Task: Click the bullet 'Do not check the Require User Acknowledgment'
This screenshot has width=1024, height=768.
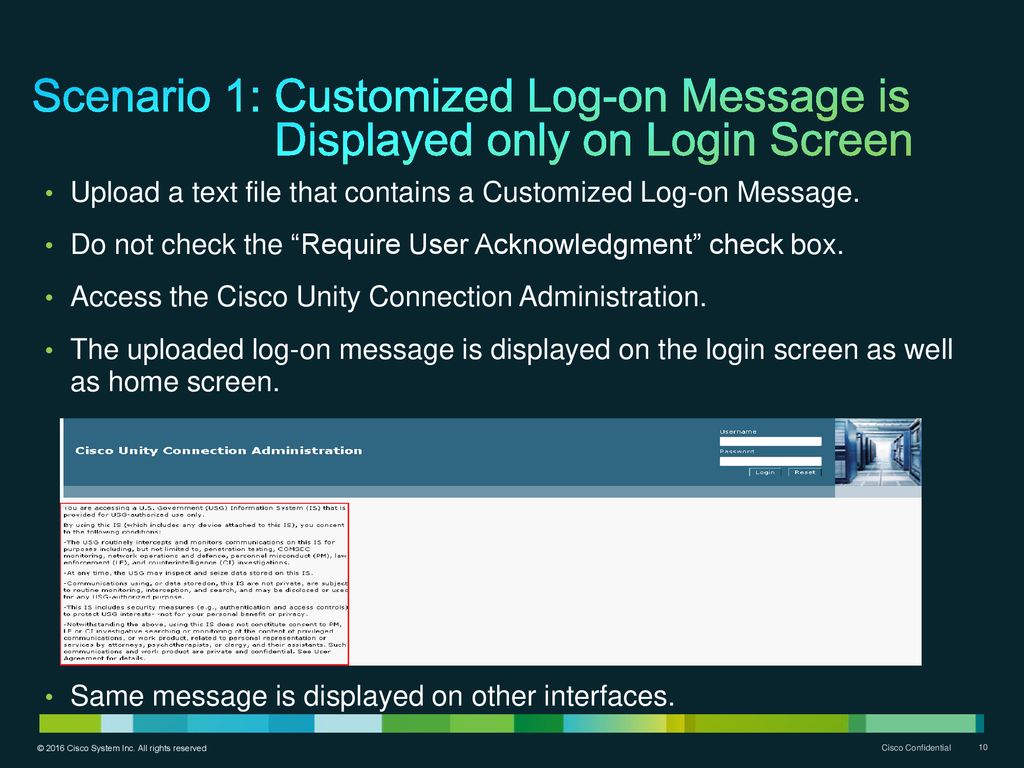Action: [x=457, y=245]
